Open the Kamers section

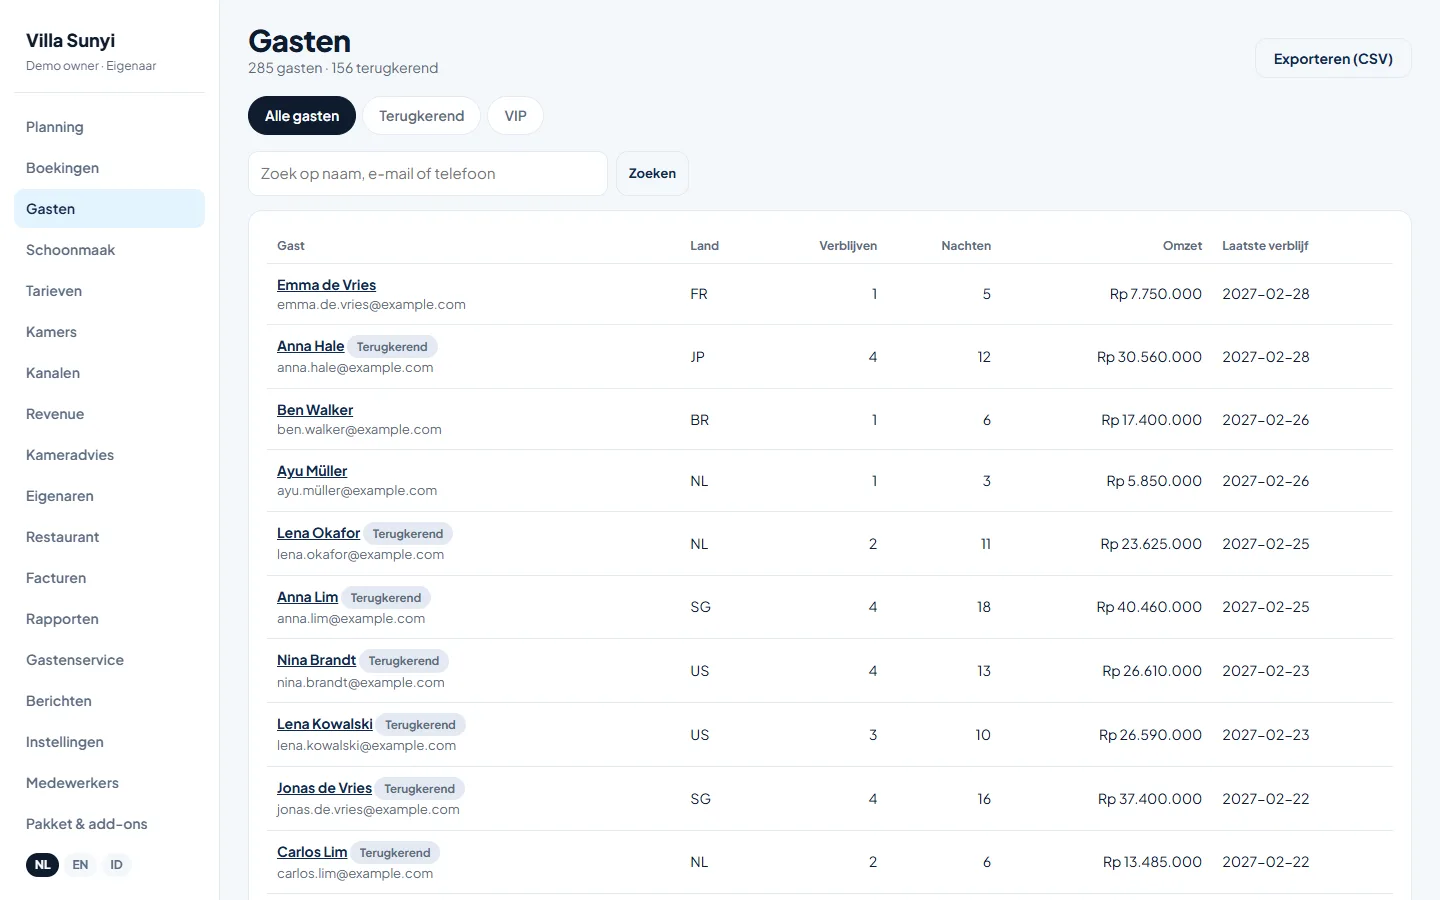click(109, 332)
